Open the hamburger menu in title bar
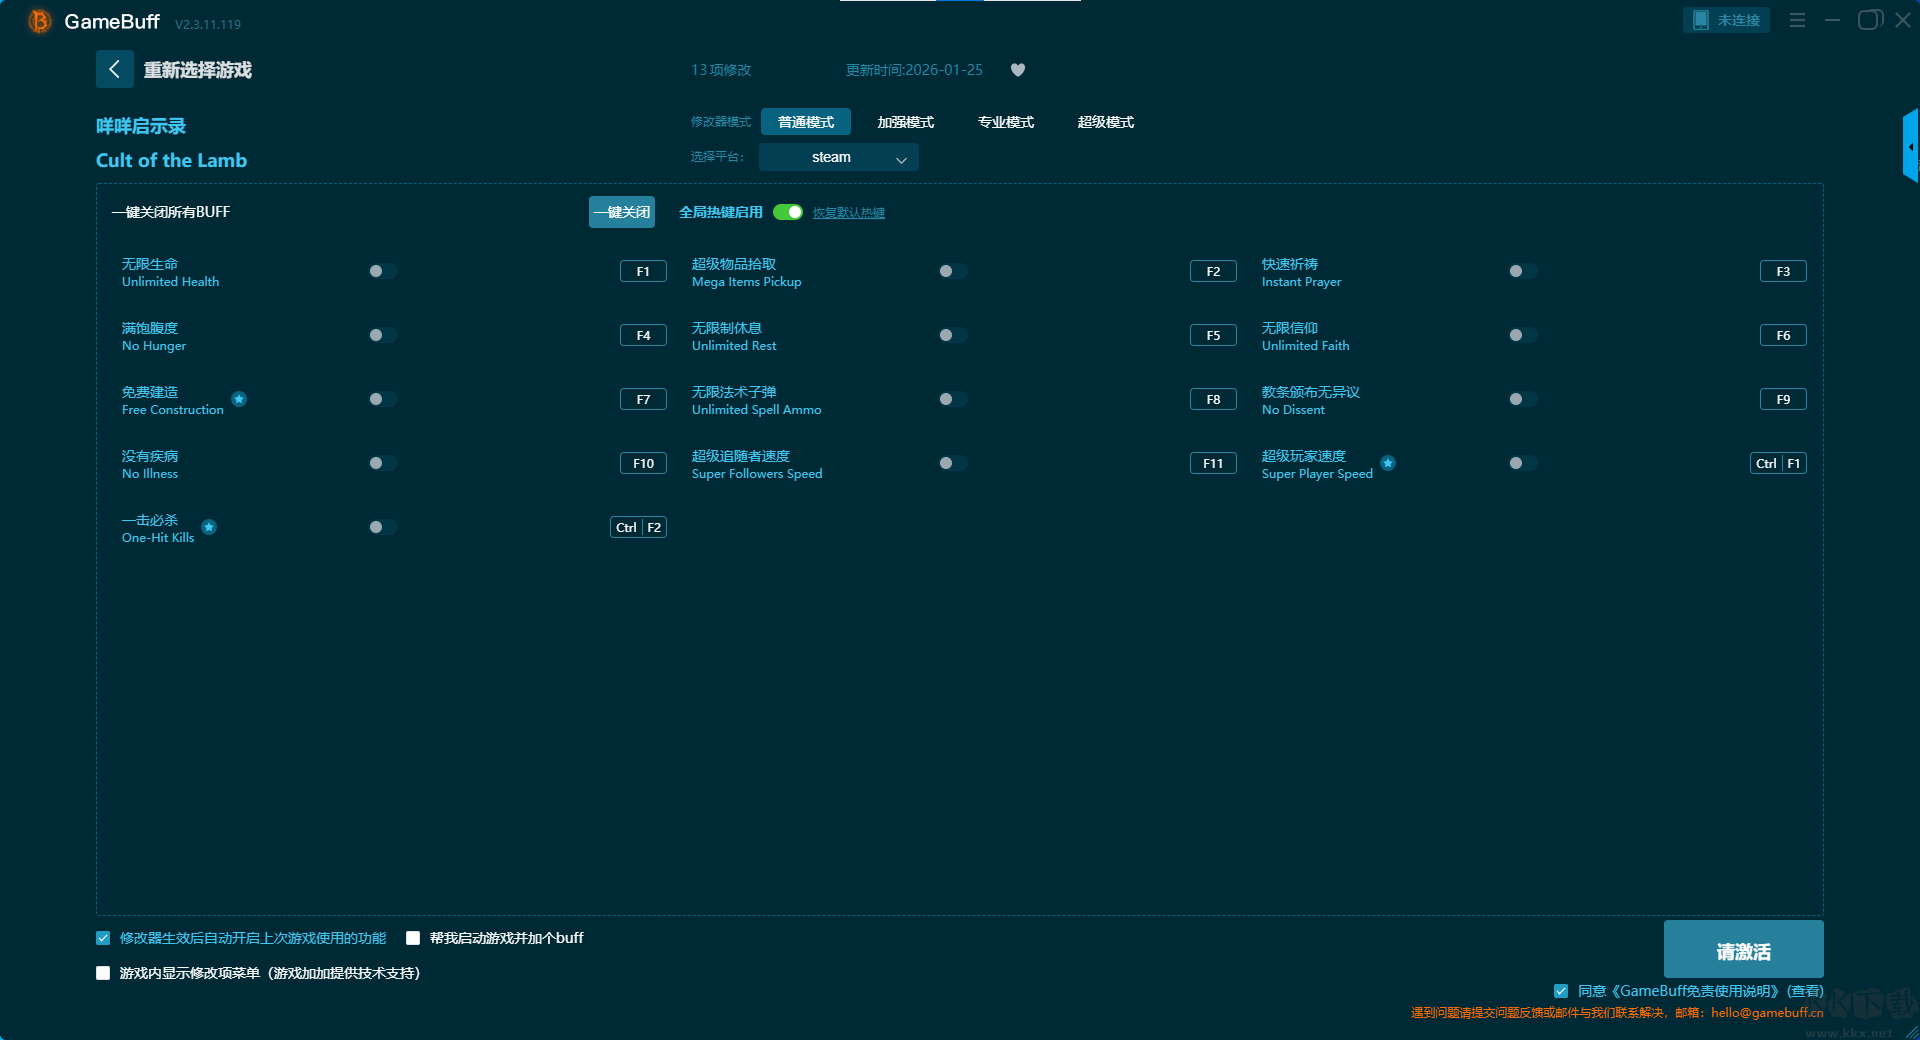The width and height of the screenshot is (1920, 1040). tap(1797, 20)
